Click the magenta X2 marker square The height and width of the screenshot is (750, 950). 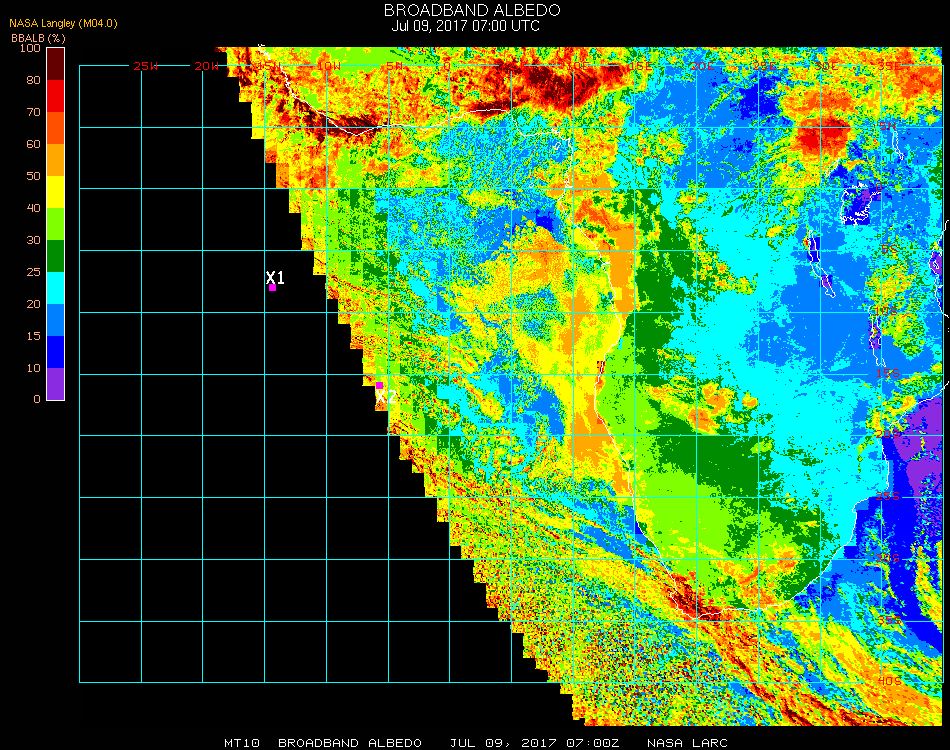pyautogui.click(x=379, y=385)
